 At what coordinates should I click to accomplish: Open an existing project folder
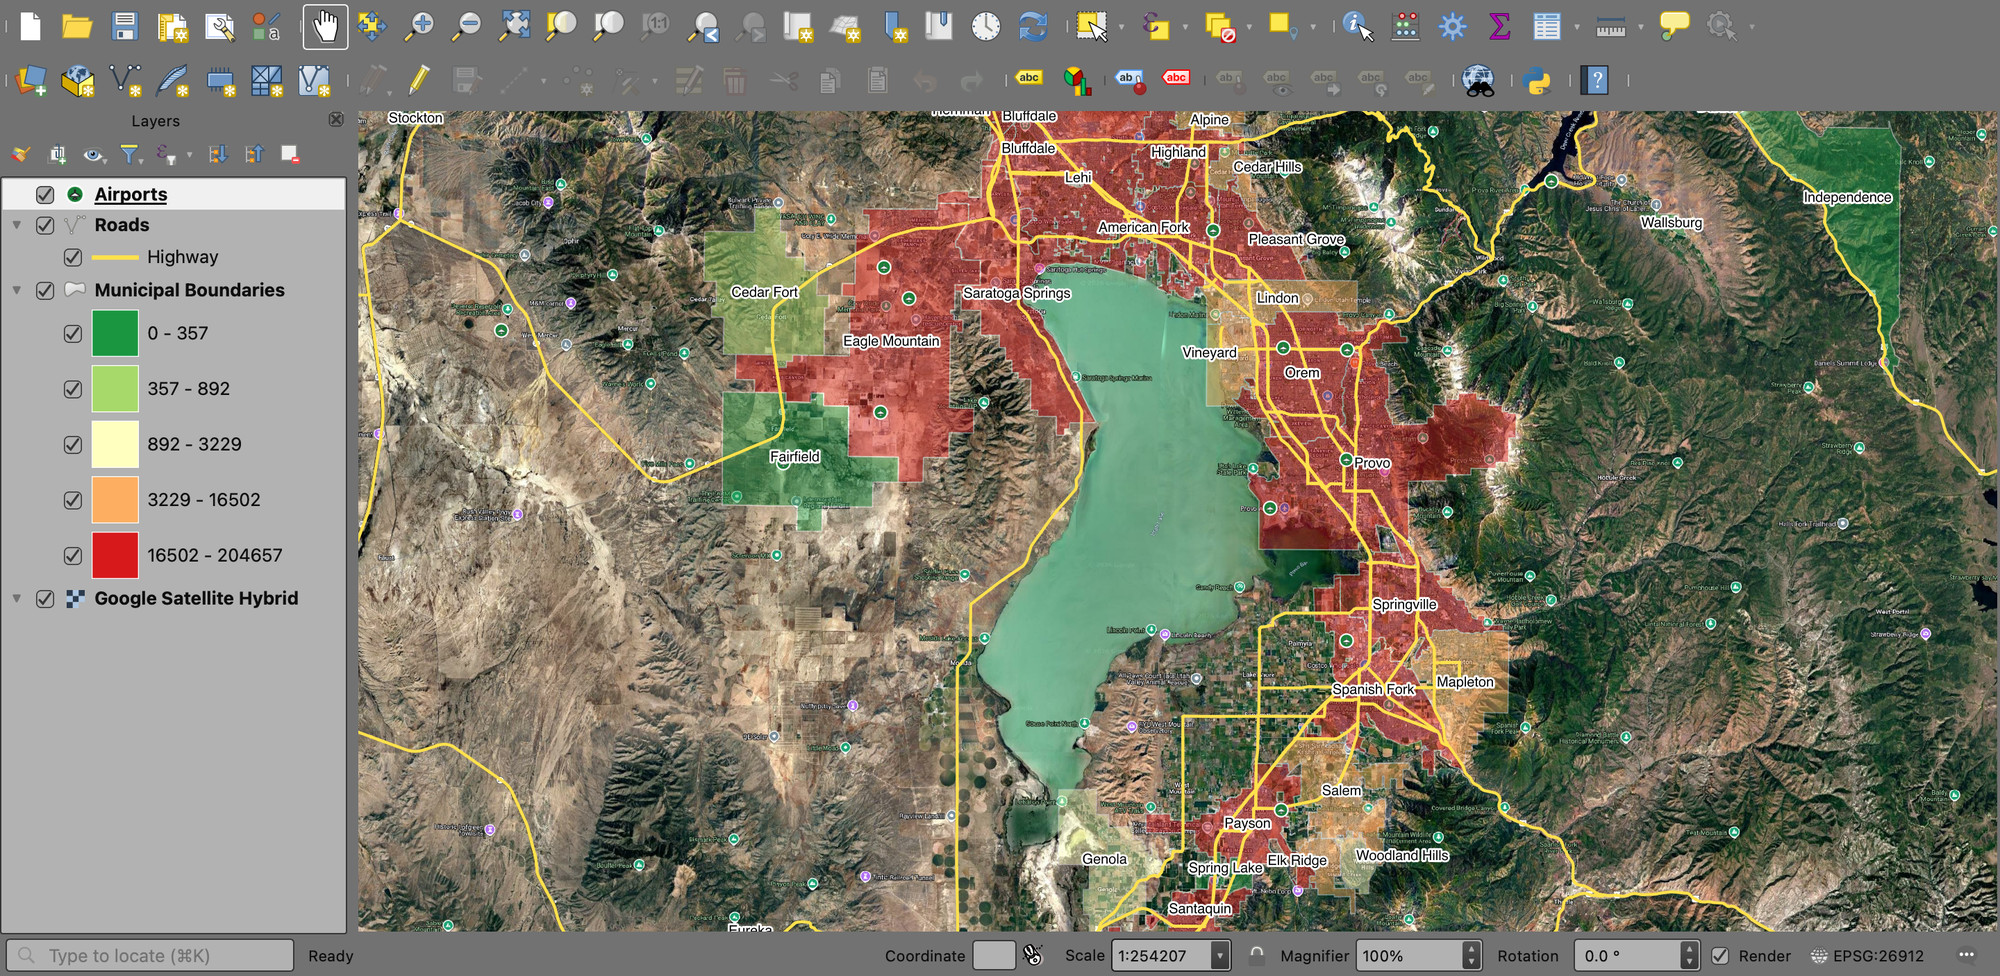(77, 26)
